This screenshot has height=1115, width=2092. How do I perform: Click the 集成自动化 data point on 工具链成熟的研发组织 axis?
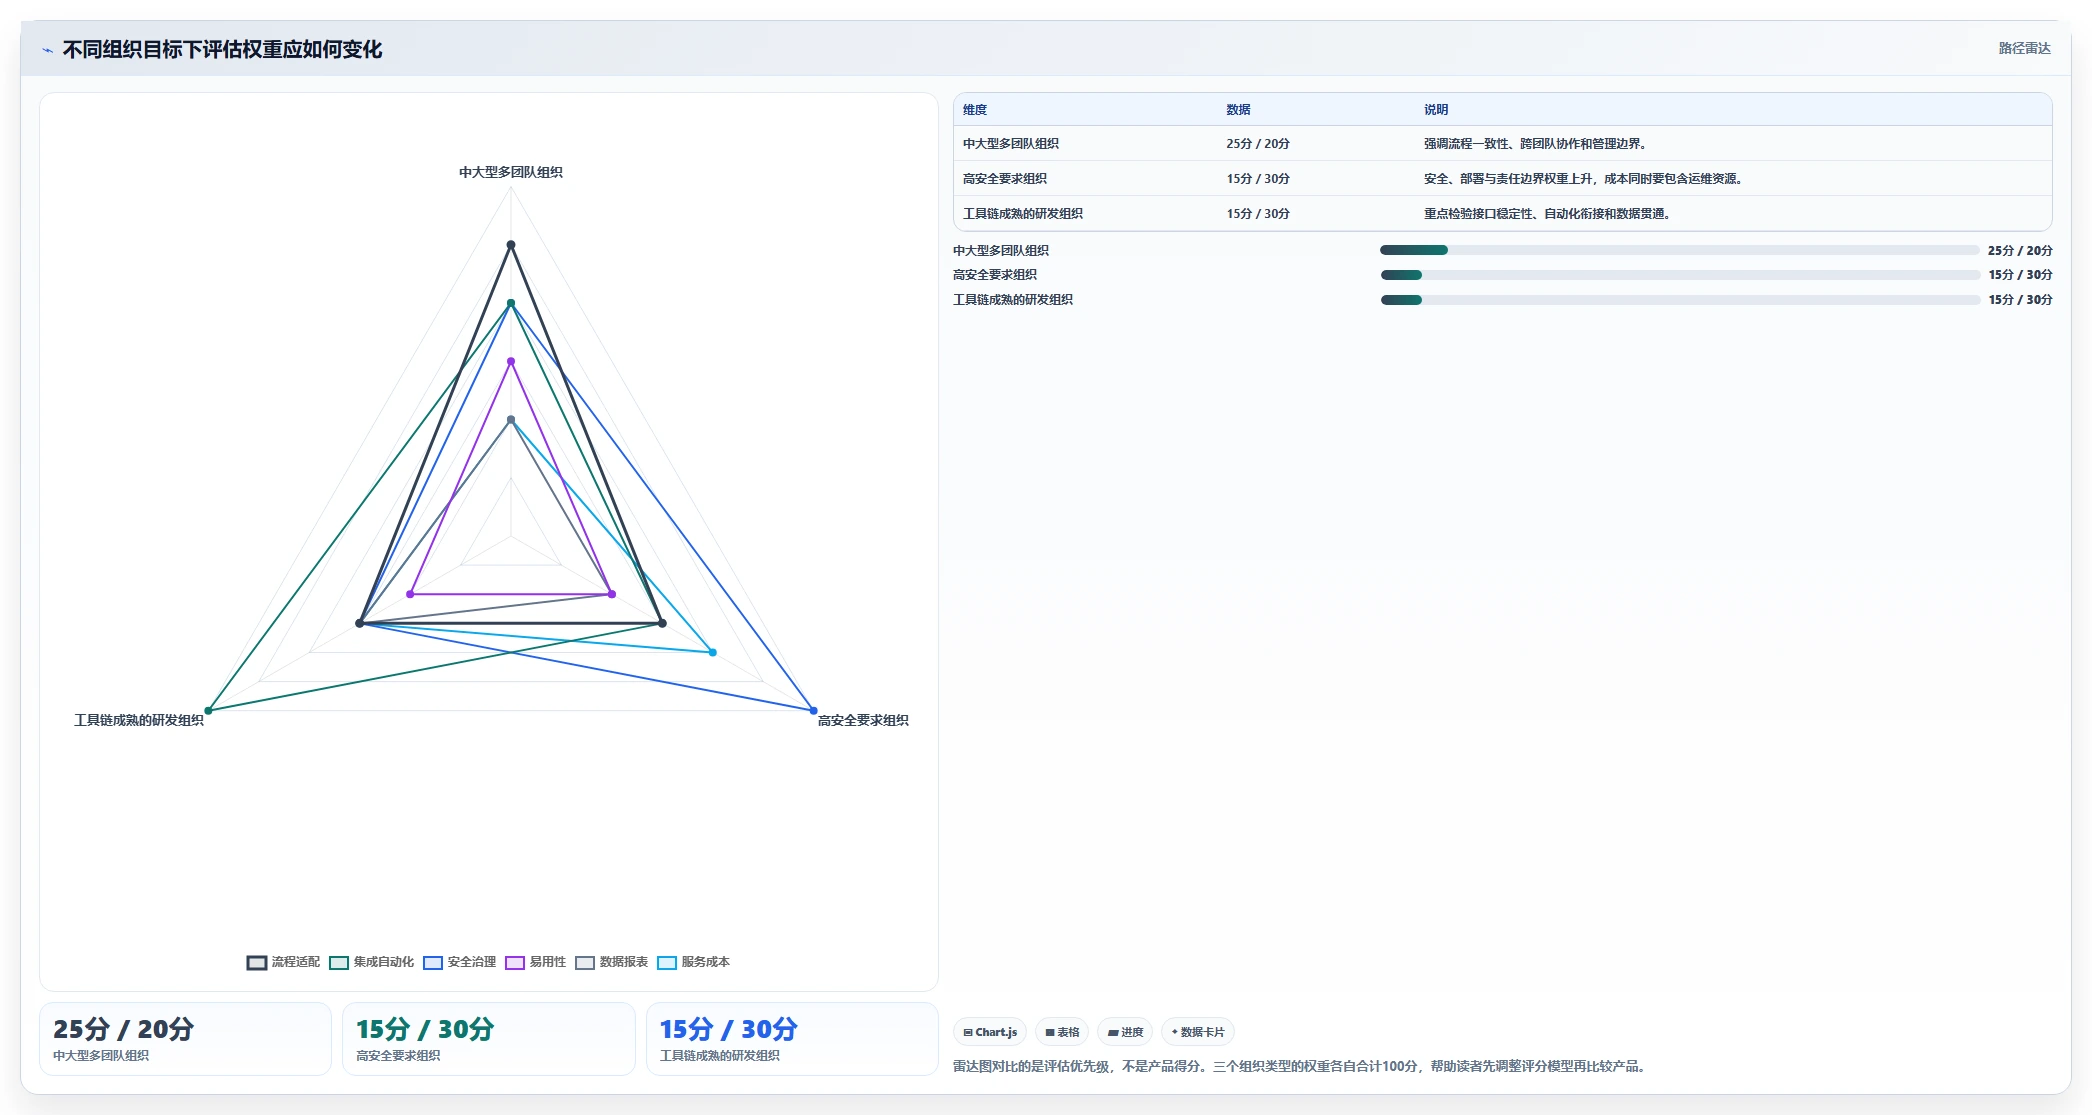coord(208,711)
